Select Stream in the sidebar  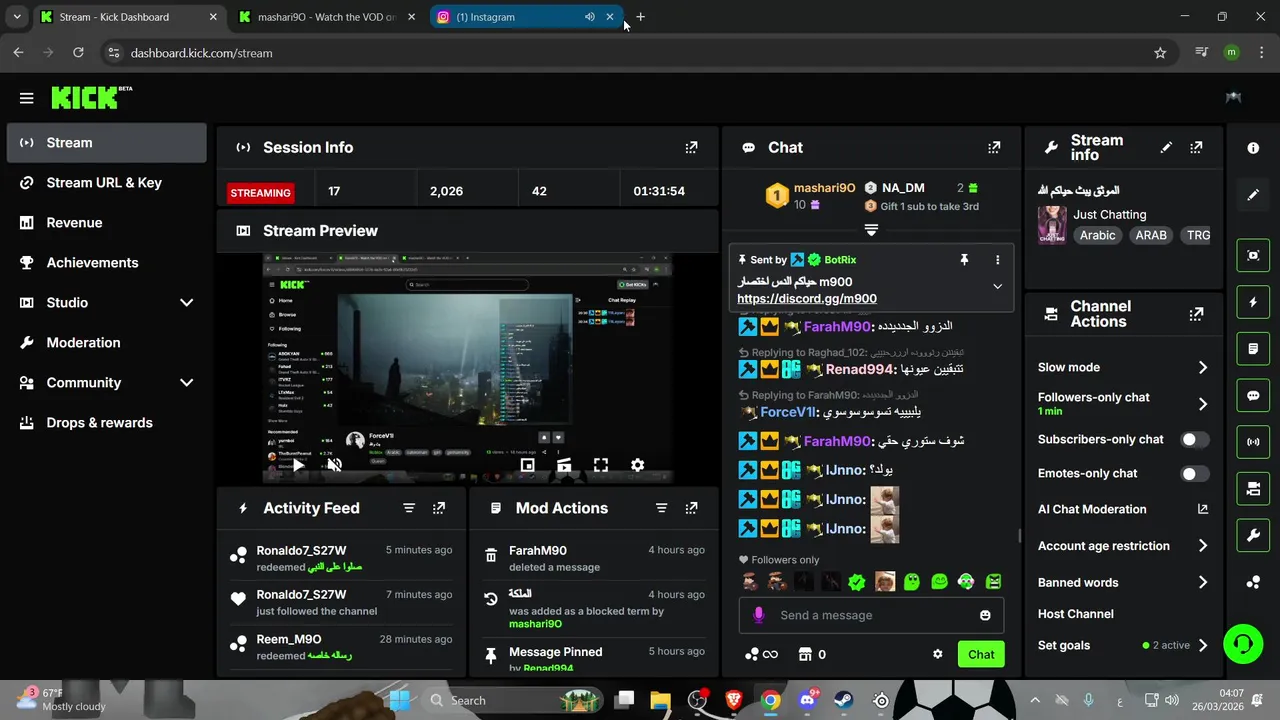point(106,143)
